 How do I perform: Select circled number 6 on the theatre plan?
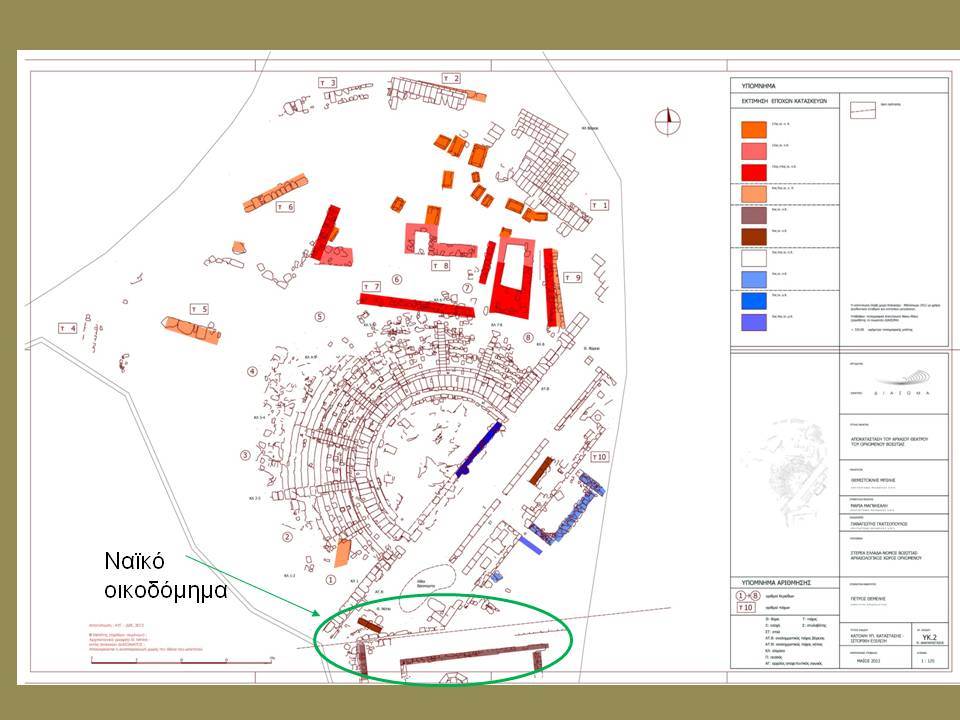[x=397, y=280]
